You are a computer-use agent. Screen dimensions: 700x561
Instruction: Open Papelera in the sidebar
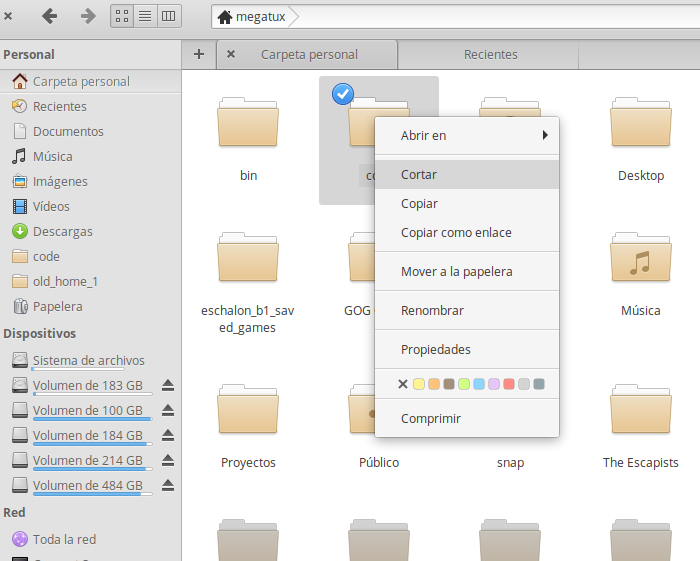[x=91, y=306]
